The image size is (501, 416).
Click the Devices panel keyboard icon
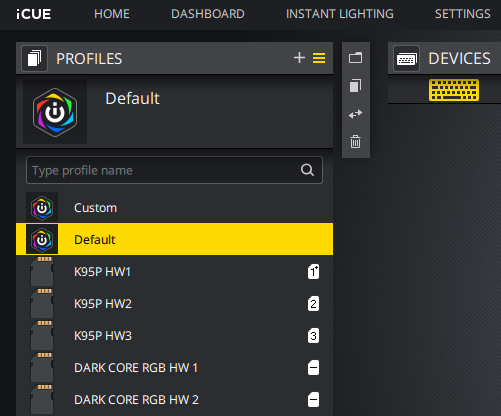(x=406, y=59)
